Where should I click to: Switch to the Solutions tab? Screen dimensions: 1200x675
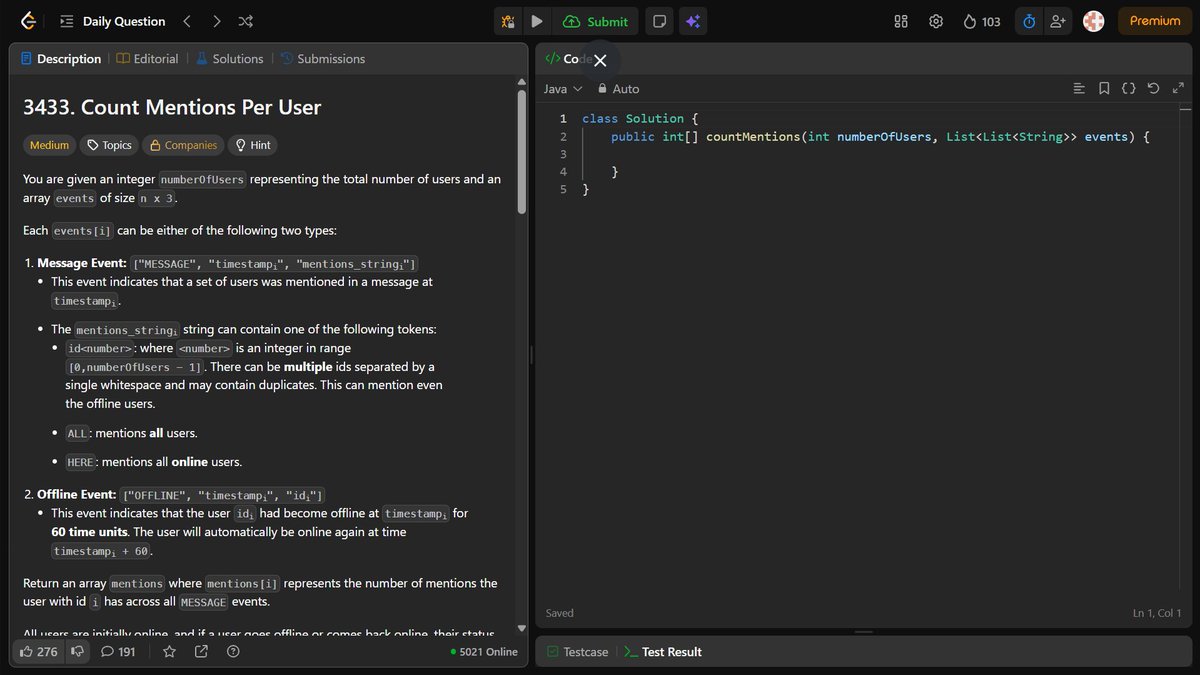(x=229, y=59)
